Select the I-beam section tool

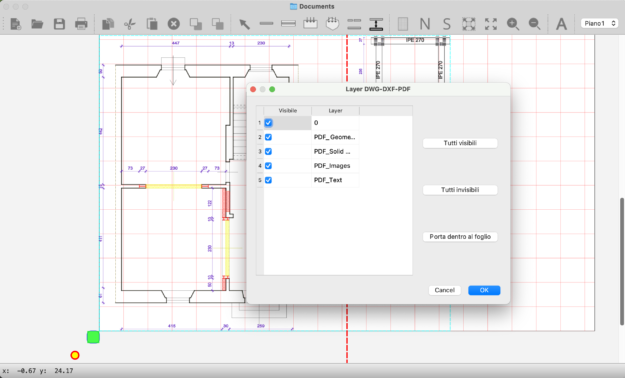click(376, 24)
